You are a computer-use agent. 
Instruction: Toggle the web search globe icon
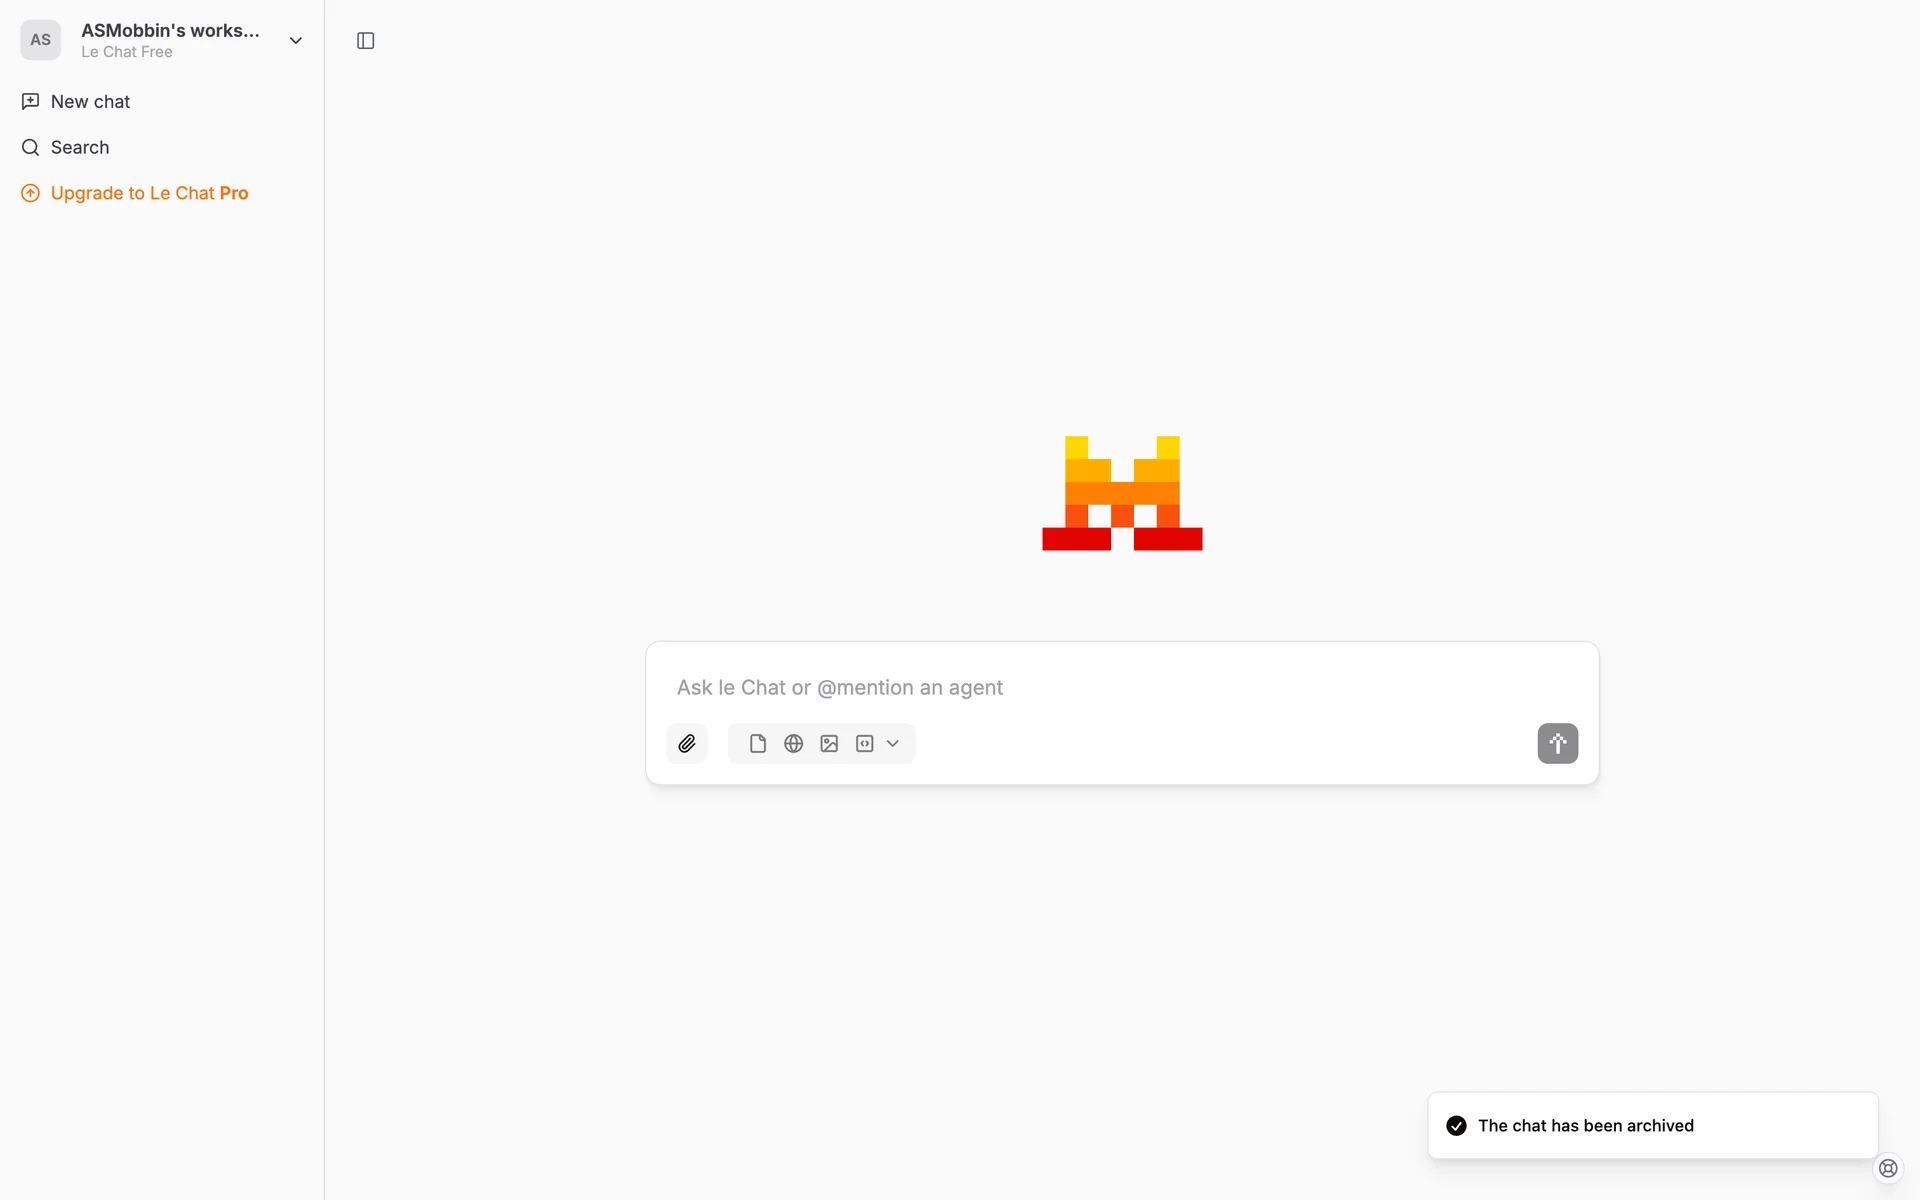coord(794,743)
